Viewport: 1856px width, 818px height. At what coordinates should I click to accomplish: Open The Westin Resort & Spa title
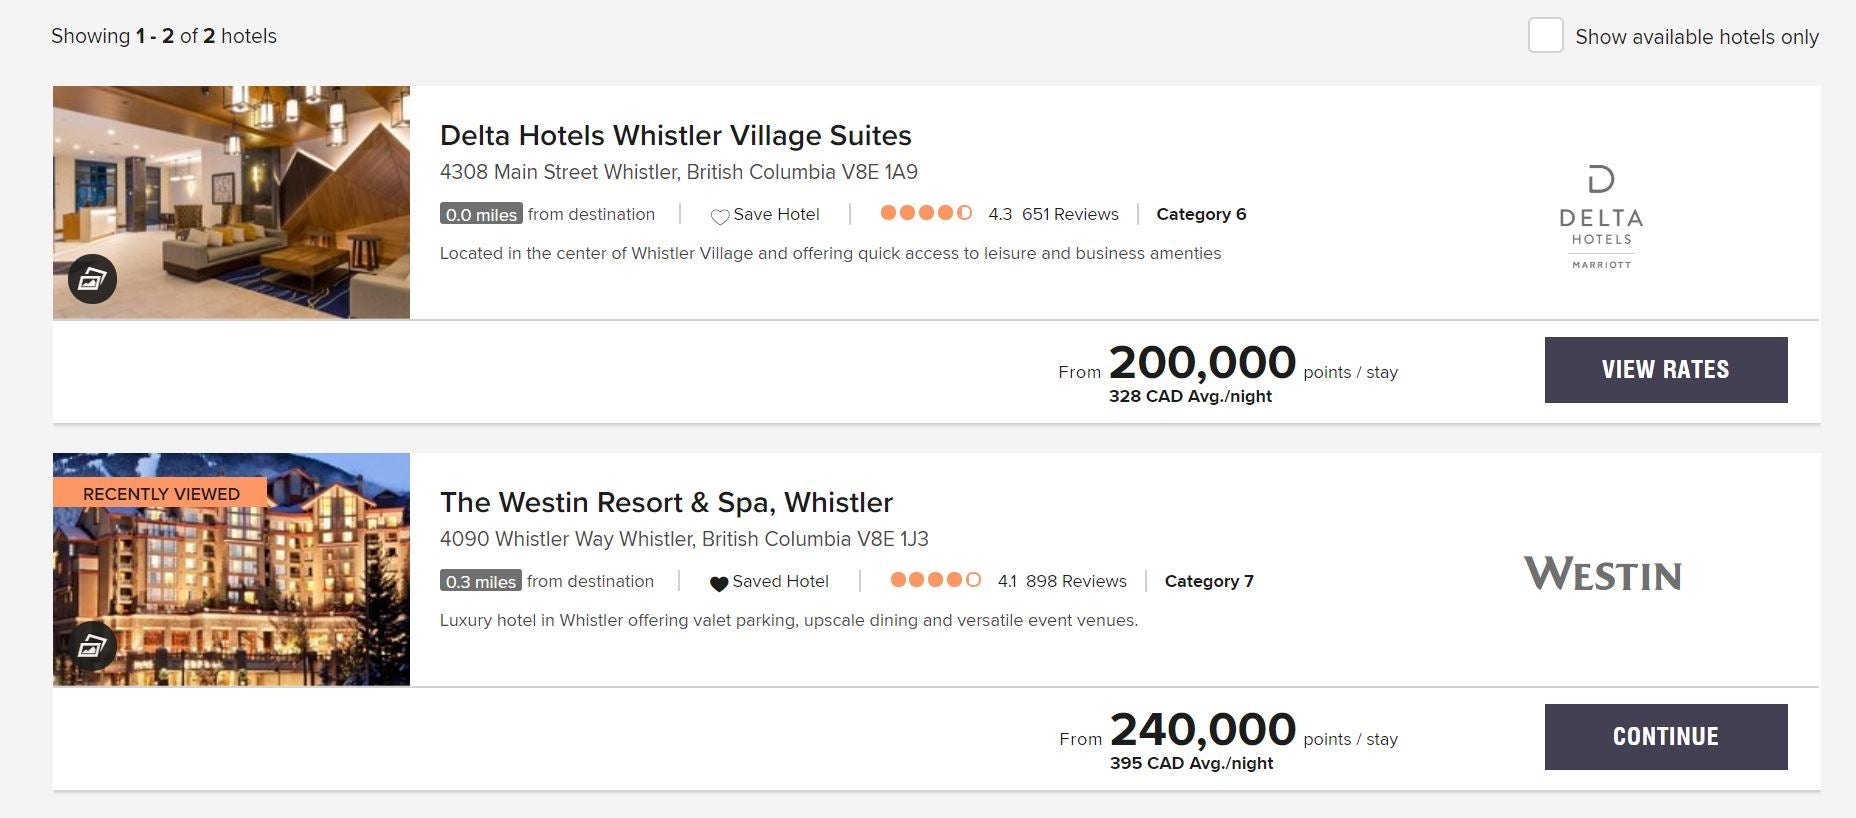[666, 502]
